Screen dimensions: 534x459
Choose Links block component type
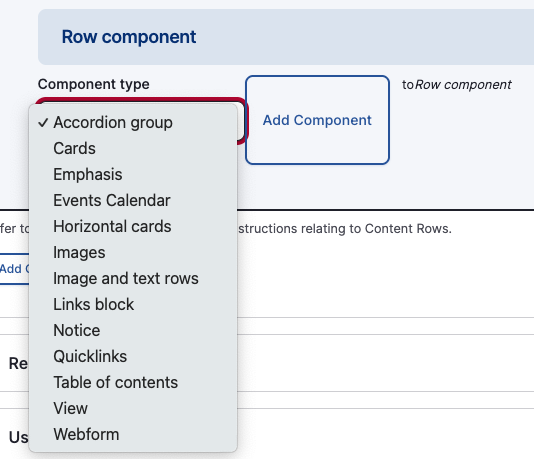click(133, 304)
